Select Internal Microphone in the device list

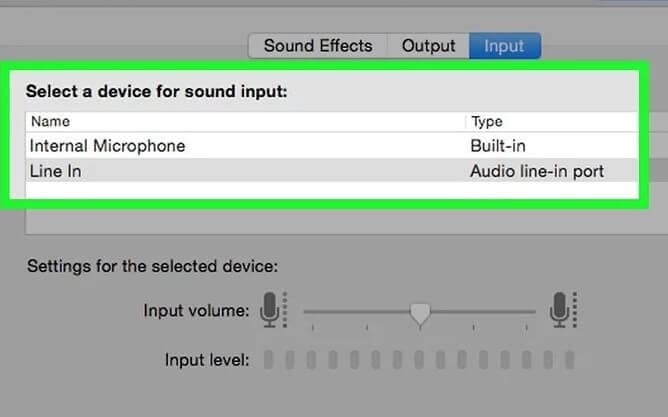coord(108,146)
